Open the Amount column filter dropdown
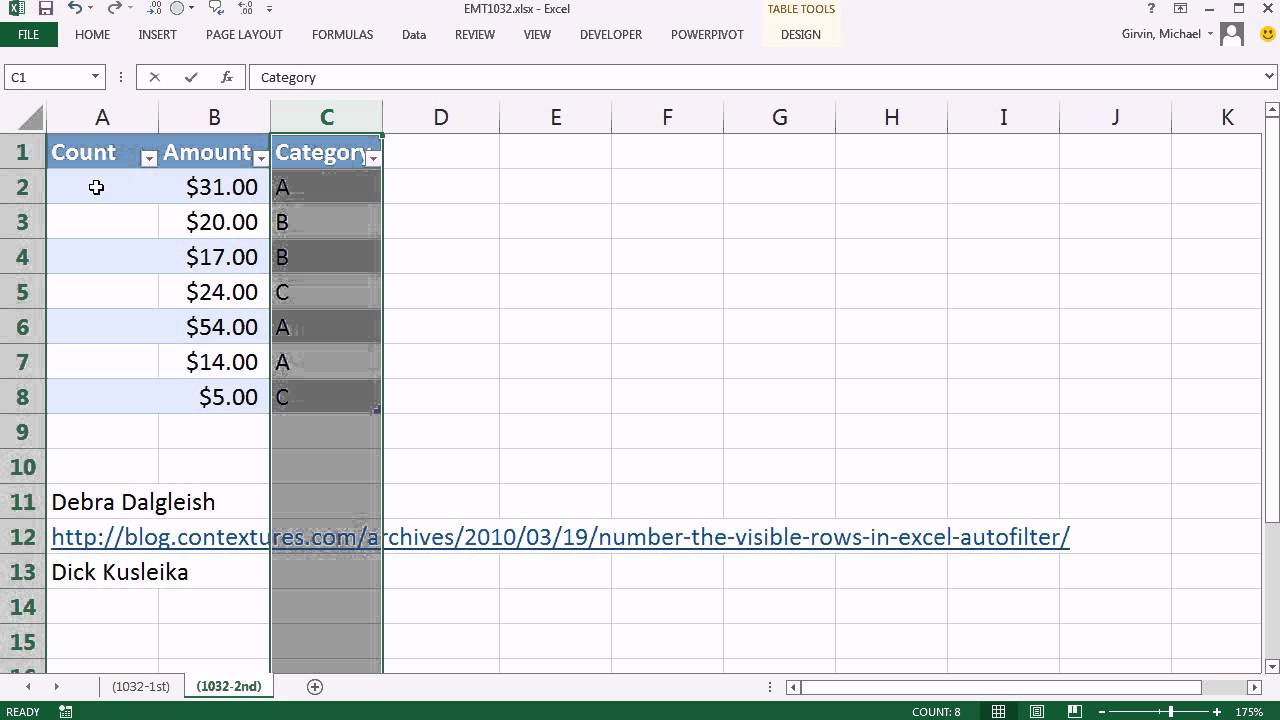The height and width of the screenshot is (720, 1280). tap(261, 158)
